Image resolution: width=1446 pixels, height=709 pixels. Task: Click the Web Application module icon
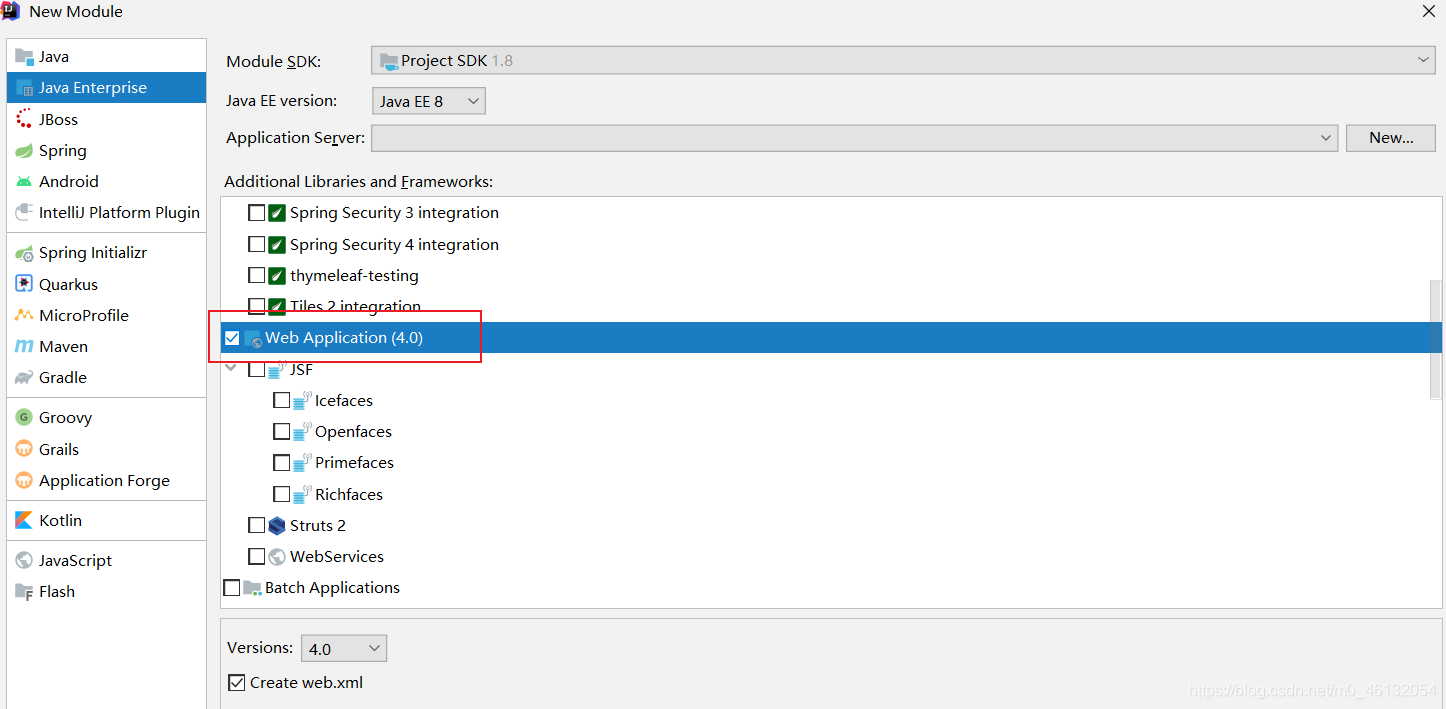252,338
